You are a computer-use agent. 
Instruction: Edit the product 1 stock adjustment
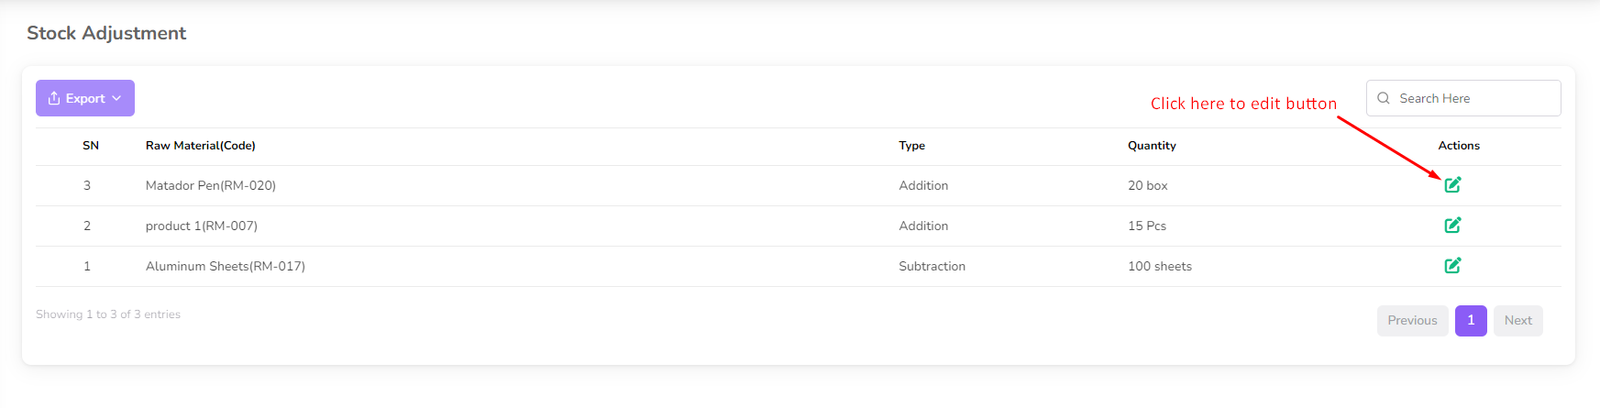click(x=1452, y=225)
